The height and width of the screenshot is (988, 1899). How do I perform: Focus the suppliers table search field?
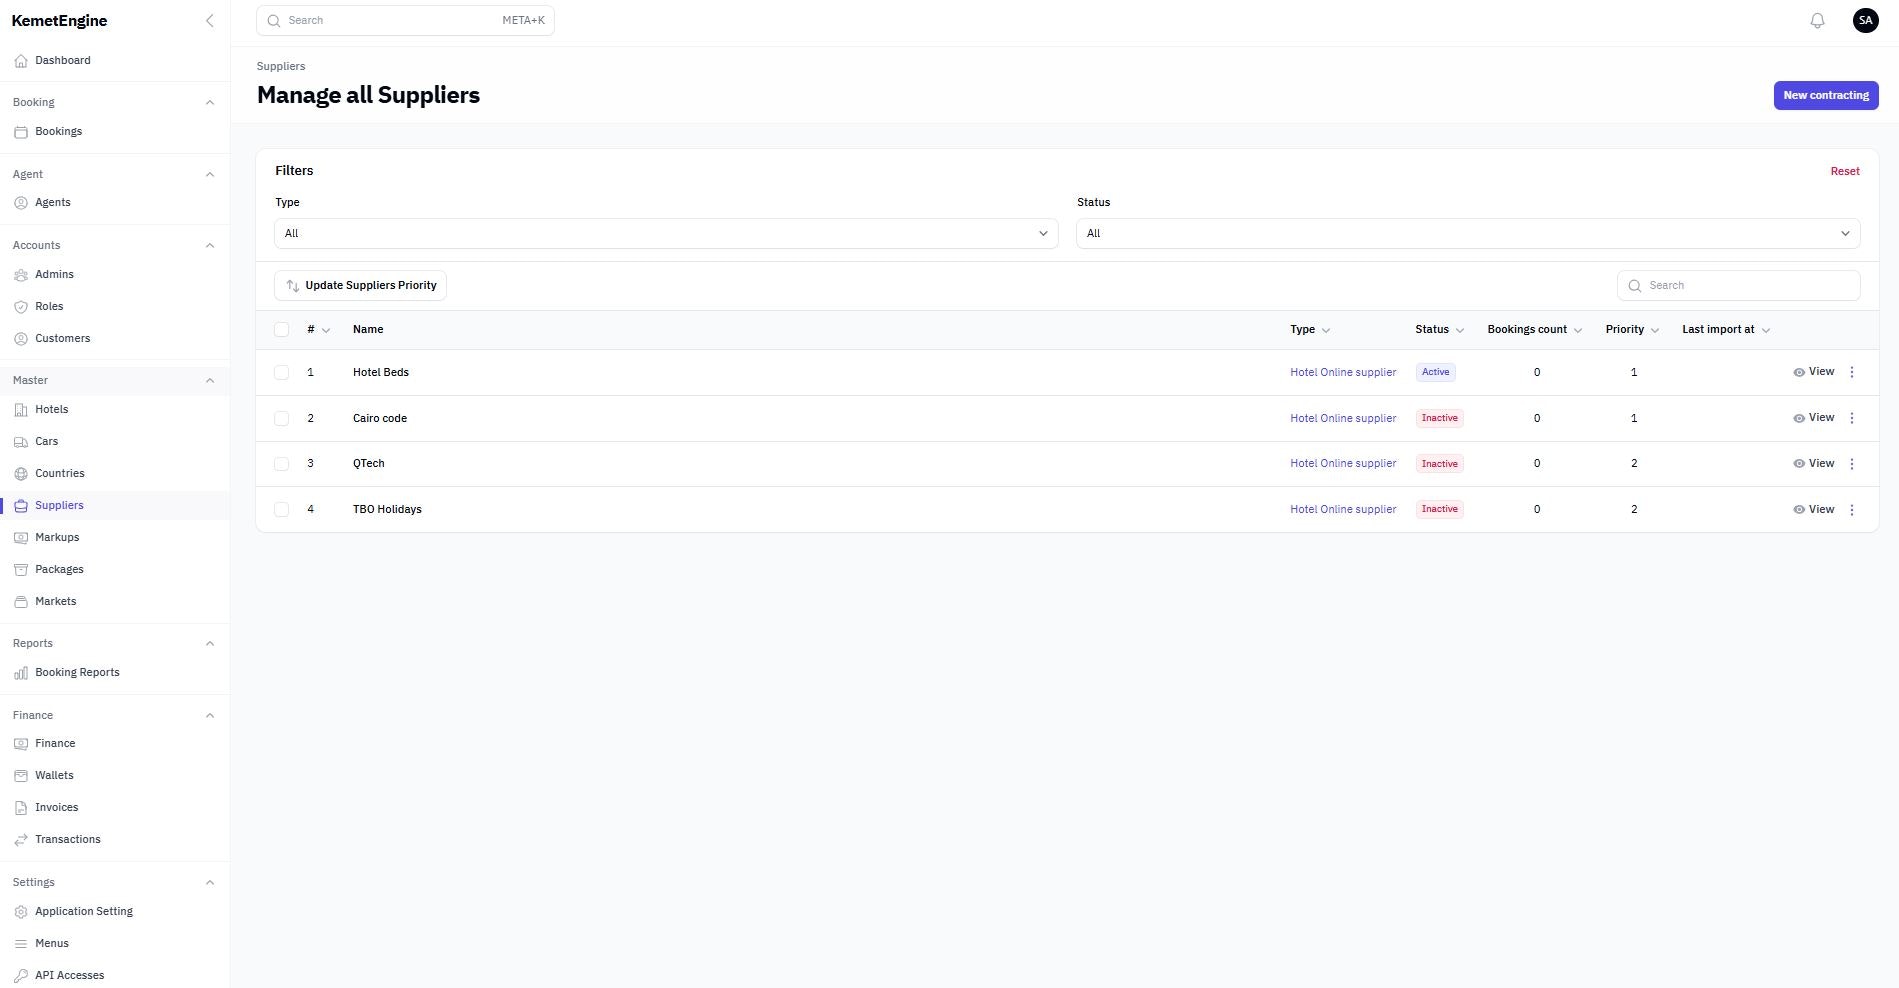click(1738, 286)
